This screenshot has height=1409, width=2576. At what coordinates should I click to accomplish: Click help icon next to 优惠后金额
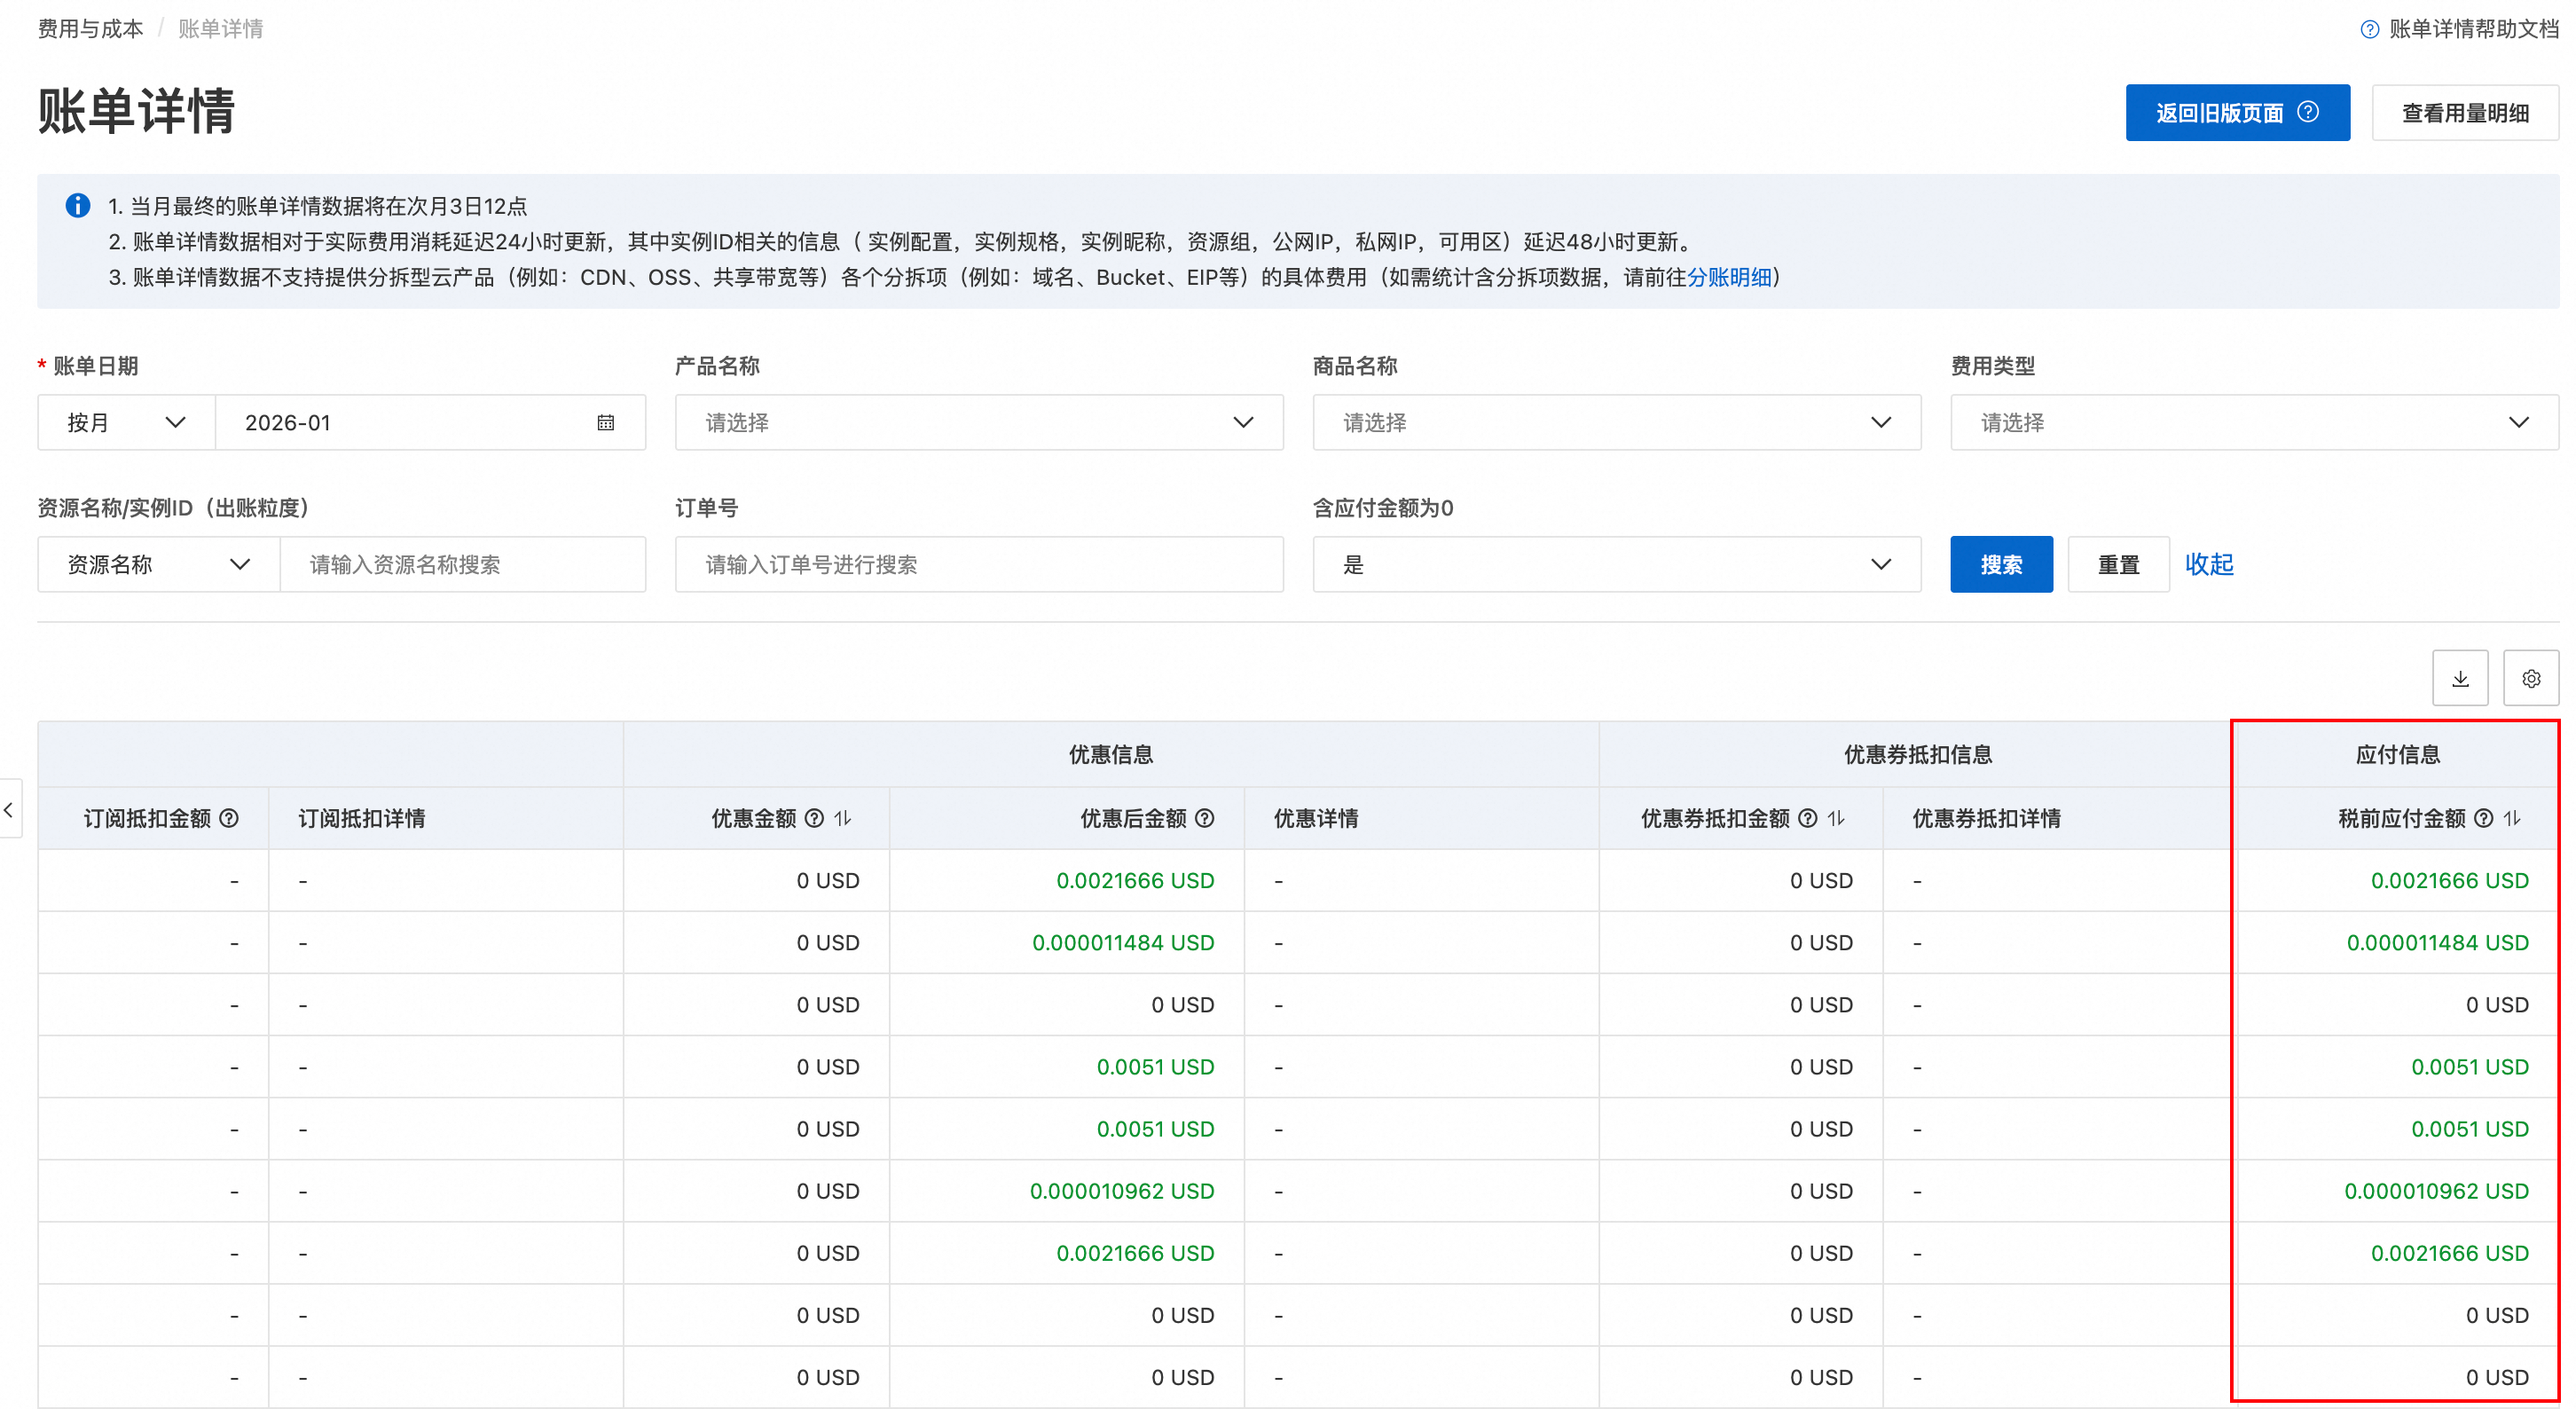click(1205, 818)
